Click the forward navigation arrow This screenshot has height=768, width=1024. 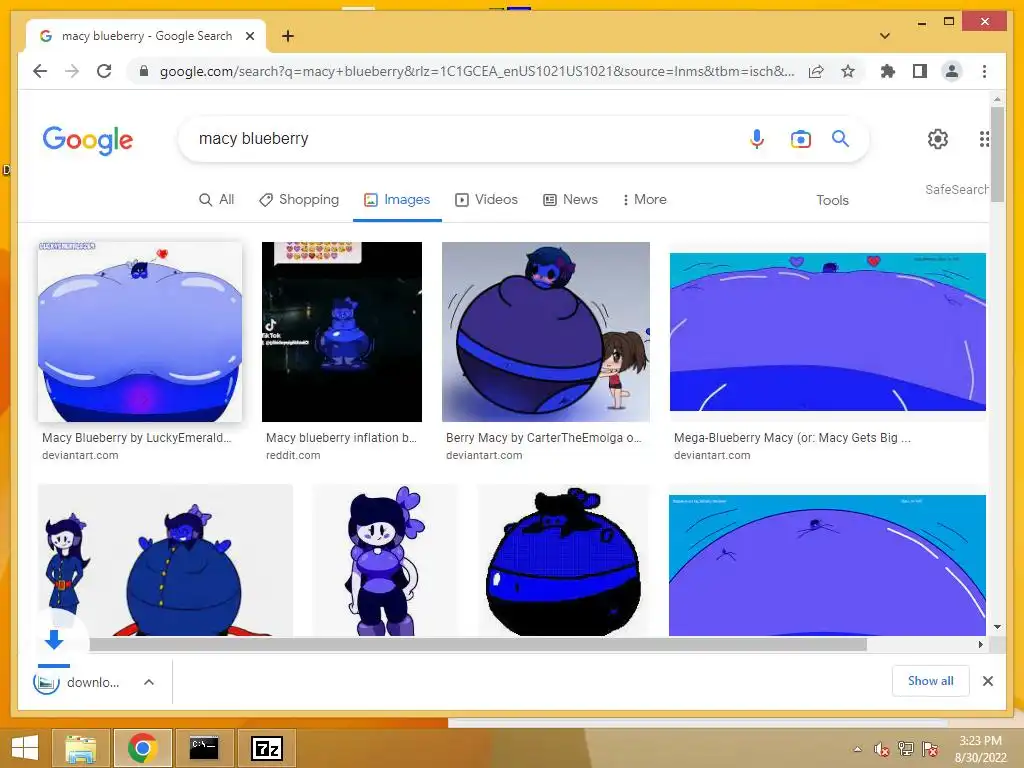click(72, 71)
